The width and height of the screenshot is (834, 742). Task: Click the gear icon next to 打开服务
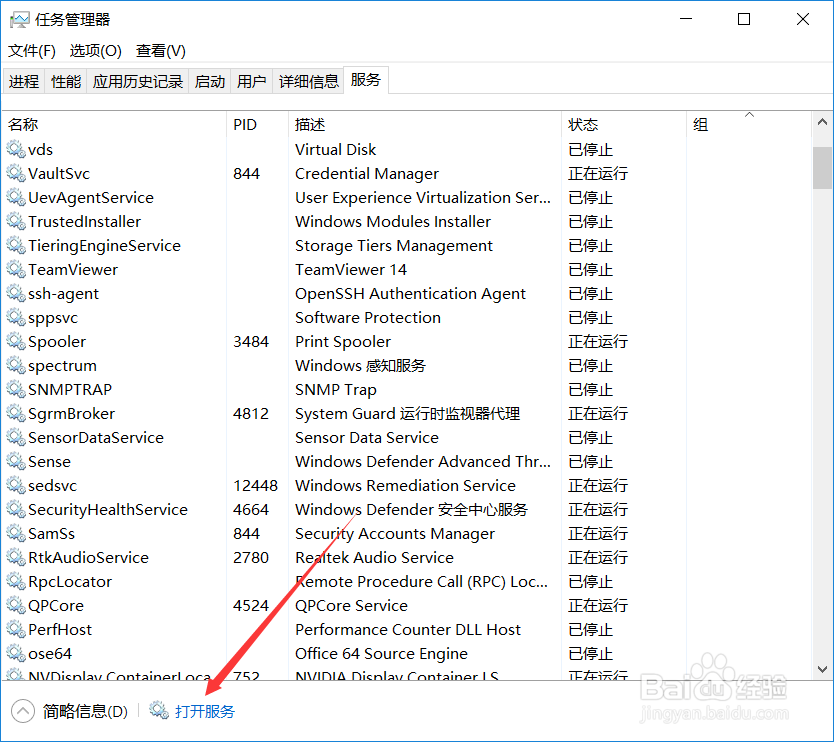click(159, 710)
